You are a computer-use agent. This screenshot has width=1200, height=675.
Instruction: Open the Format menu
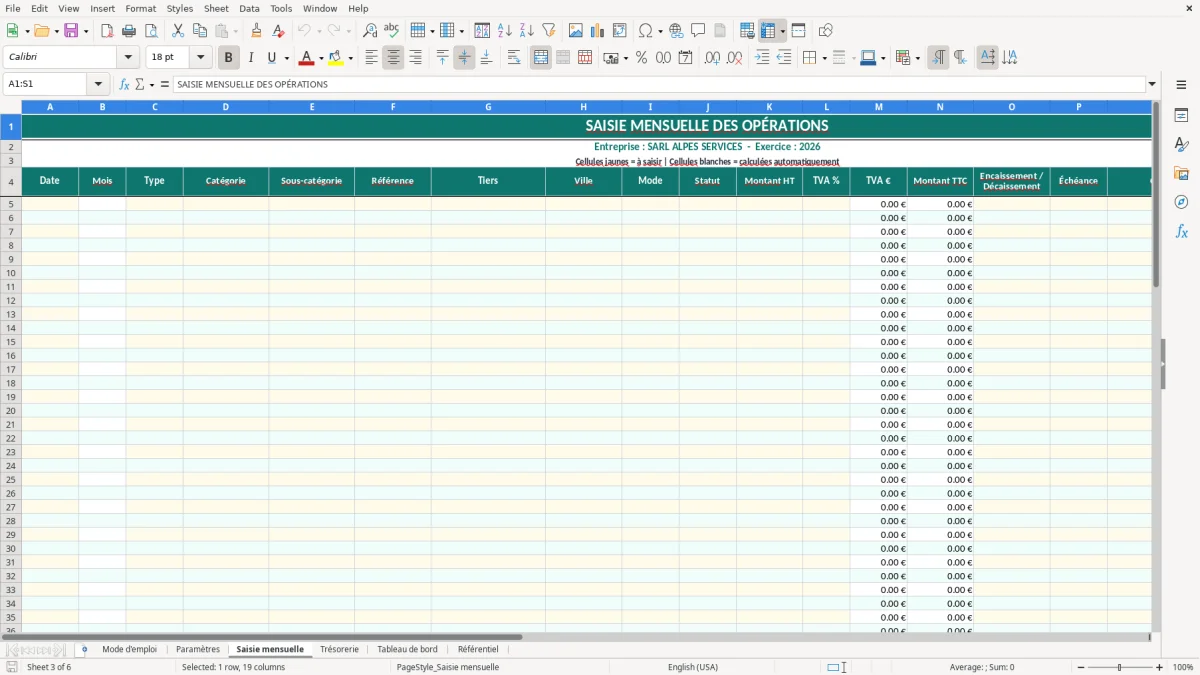(x=140, y=8)
